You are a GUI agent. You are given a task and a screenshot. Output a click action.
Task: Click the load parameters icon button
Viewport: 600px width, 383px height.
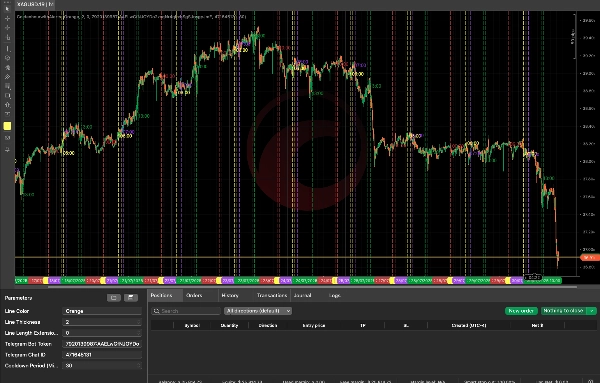(114, 298)
